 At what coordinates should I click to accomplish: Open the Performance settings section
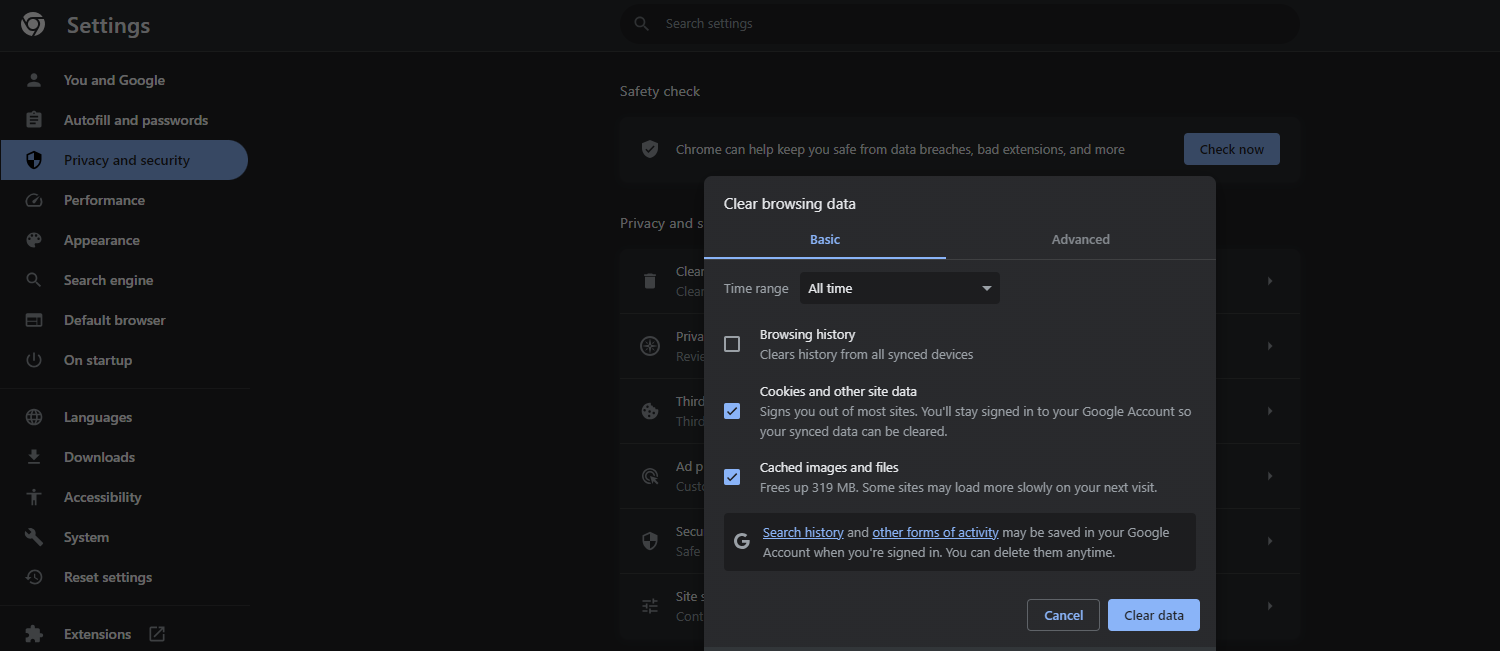[124, 200]
